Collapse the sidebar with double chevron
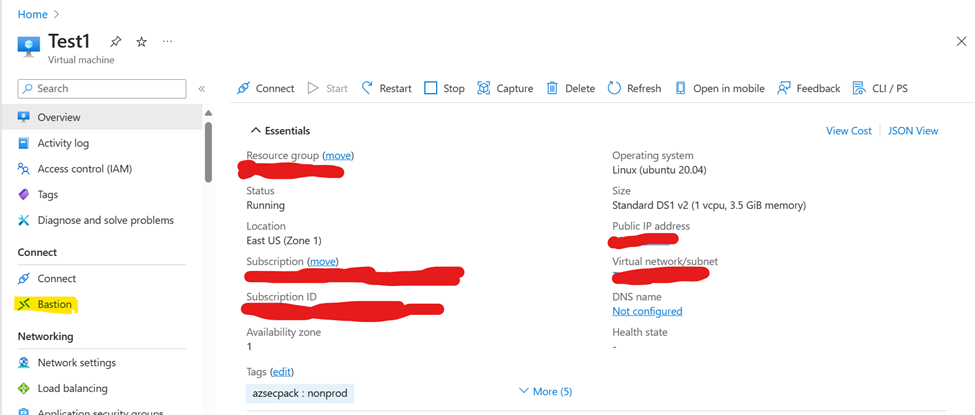 [x=201, y=89]
